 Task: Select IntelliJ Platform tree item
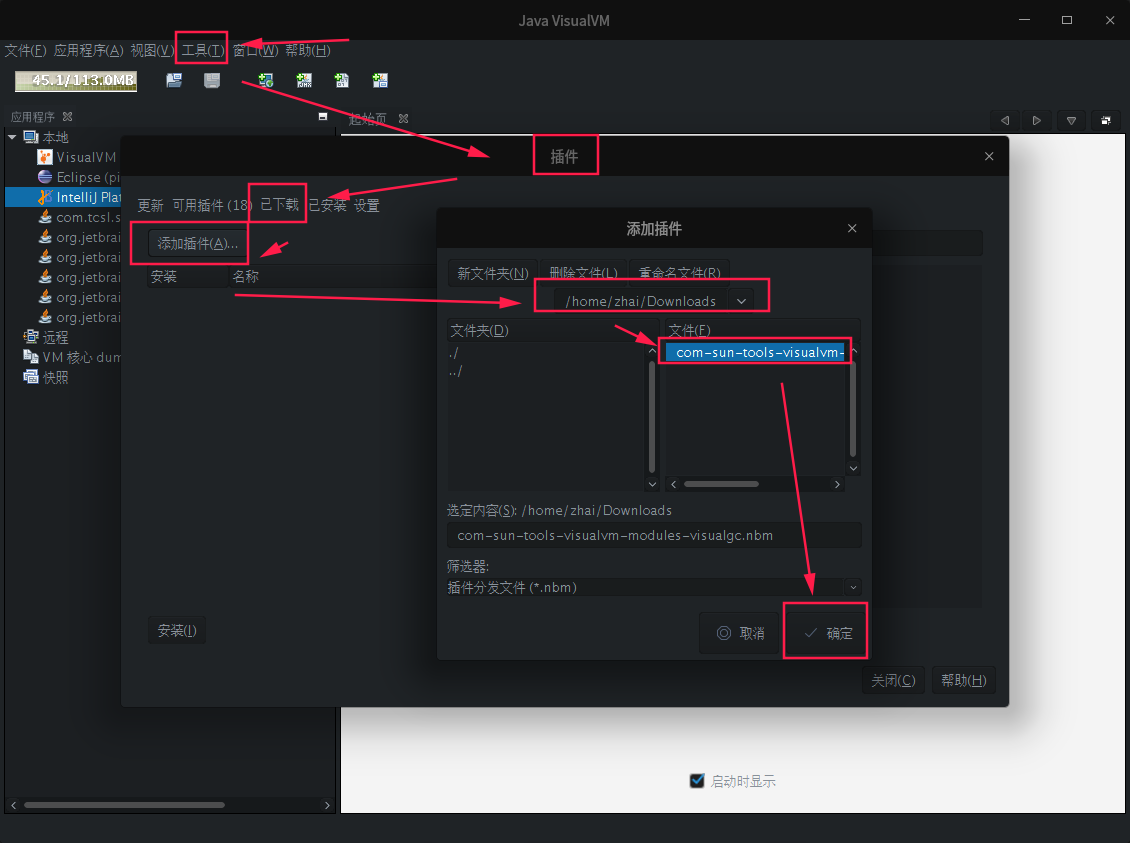63,197
